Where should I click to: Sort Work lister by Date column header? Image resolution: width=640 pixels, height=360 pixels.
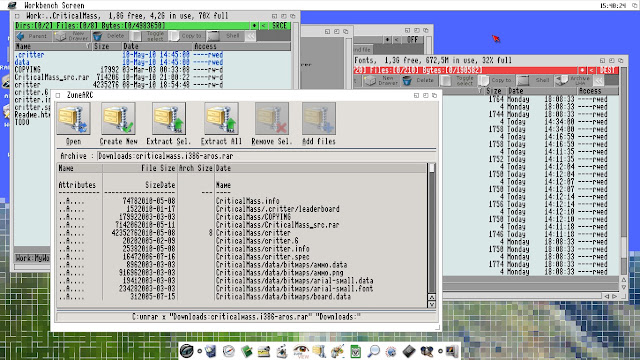point(157,47)
